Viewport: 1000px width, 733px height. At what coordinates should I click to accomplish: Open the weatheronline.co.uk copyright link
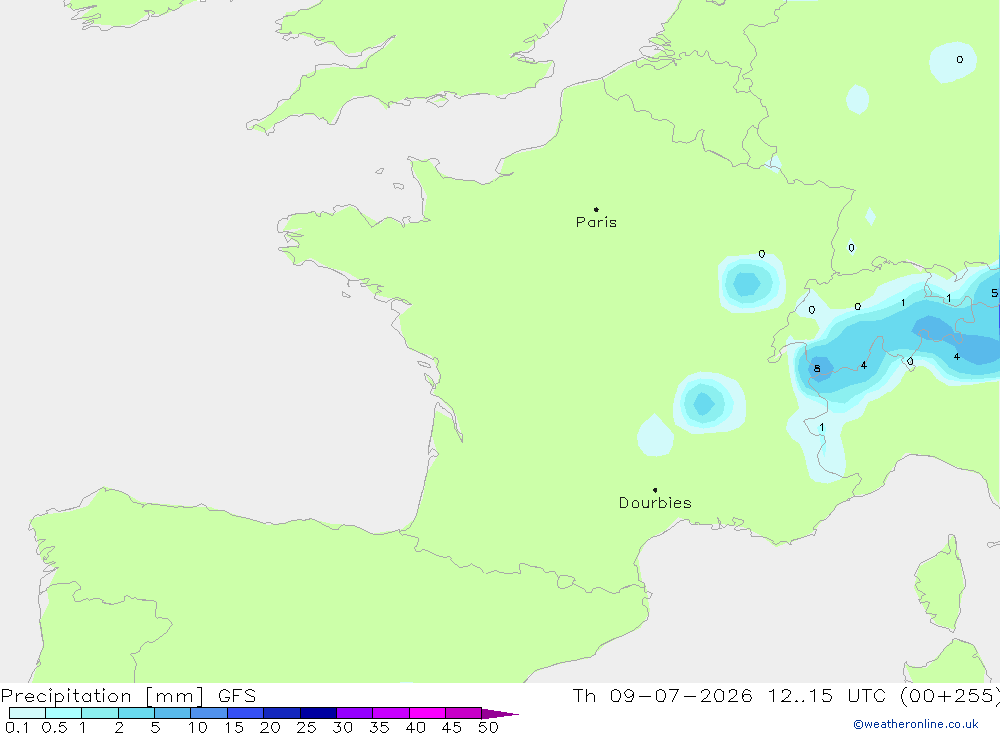tap(916, 724)
